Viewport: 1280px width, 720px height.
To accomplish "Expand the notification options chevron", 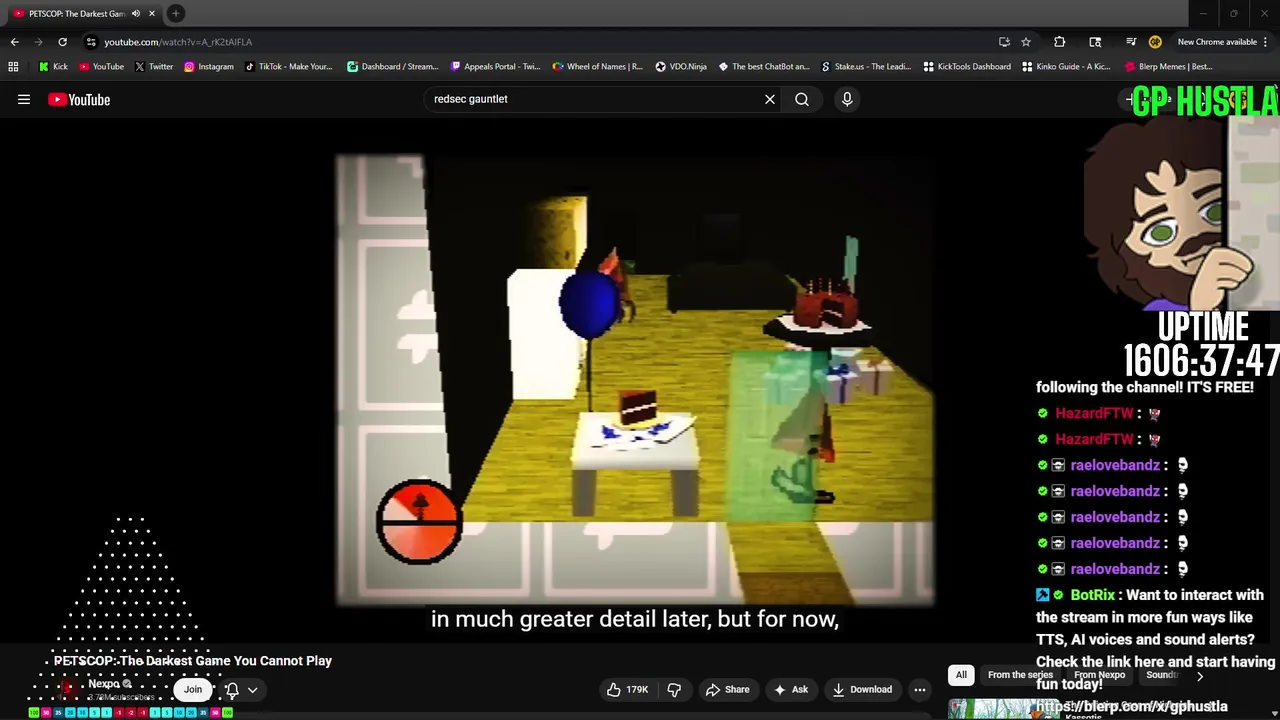I will [253, 689].
